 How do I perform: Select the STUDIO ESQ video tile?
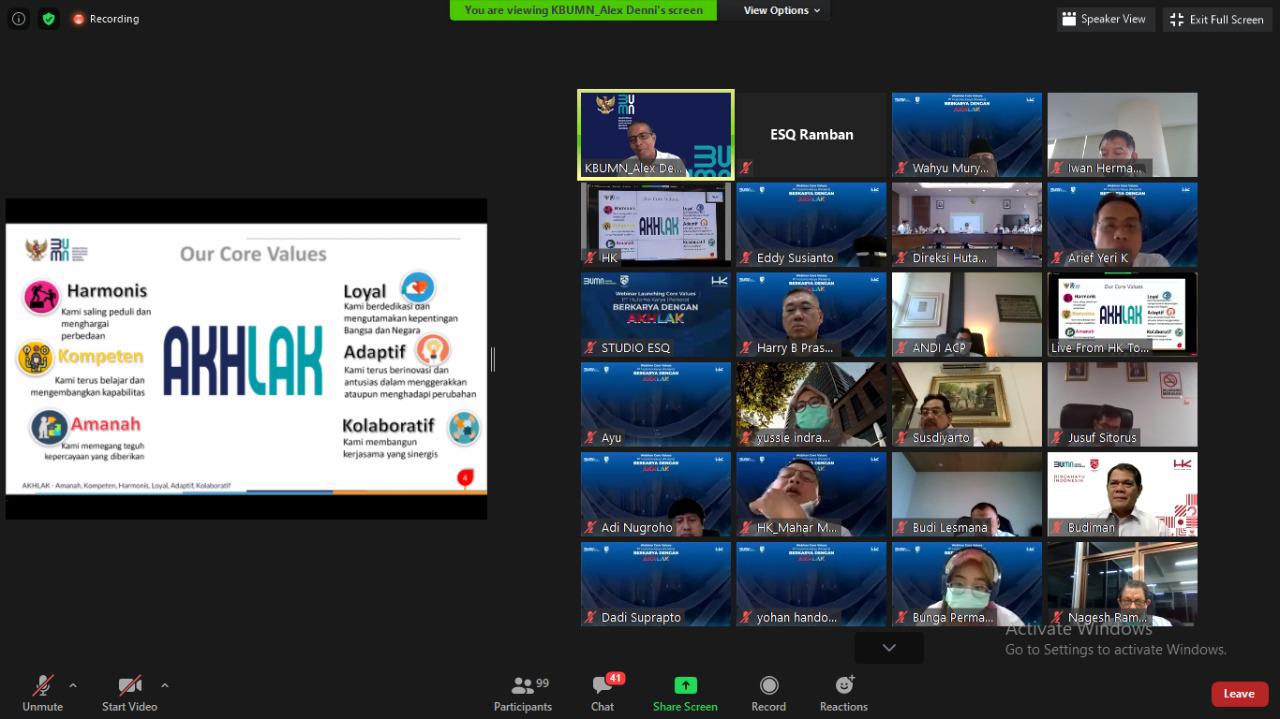656,315
